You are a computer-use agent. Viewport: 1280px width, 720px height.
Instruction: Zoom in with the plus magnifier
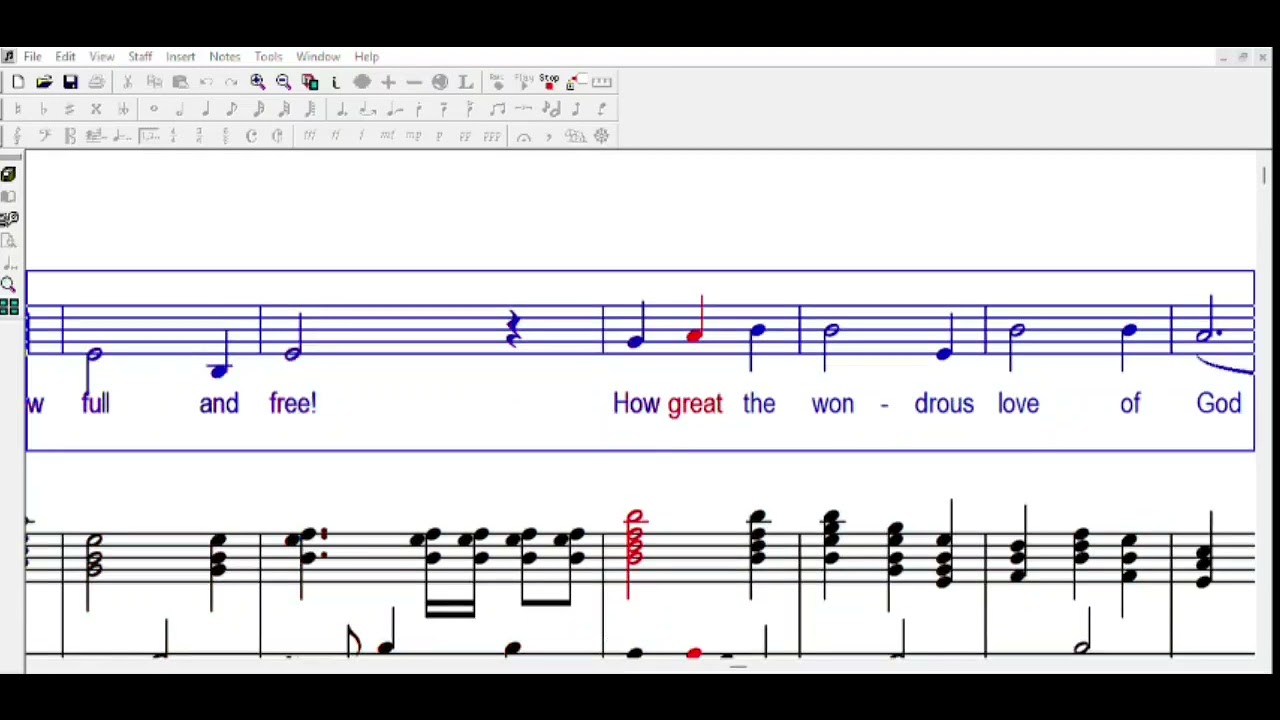point(258,82)
